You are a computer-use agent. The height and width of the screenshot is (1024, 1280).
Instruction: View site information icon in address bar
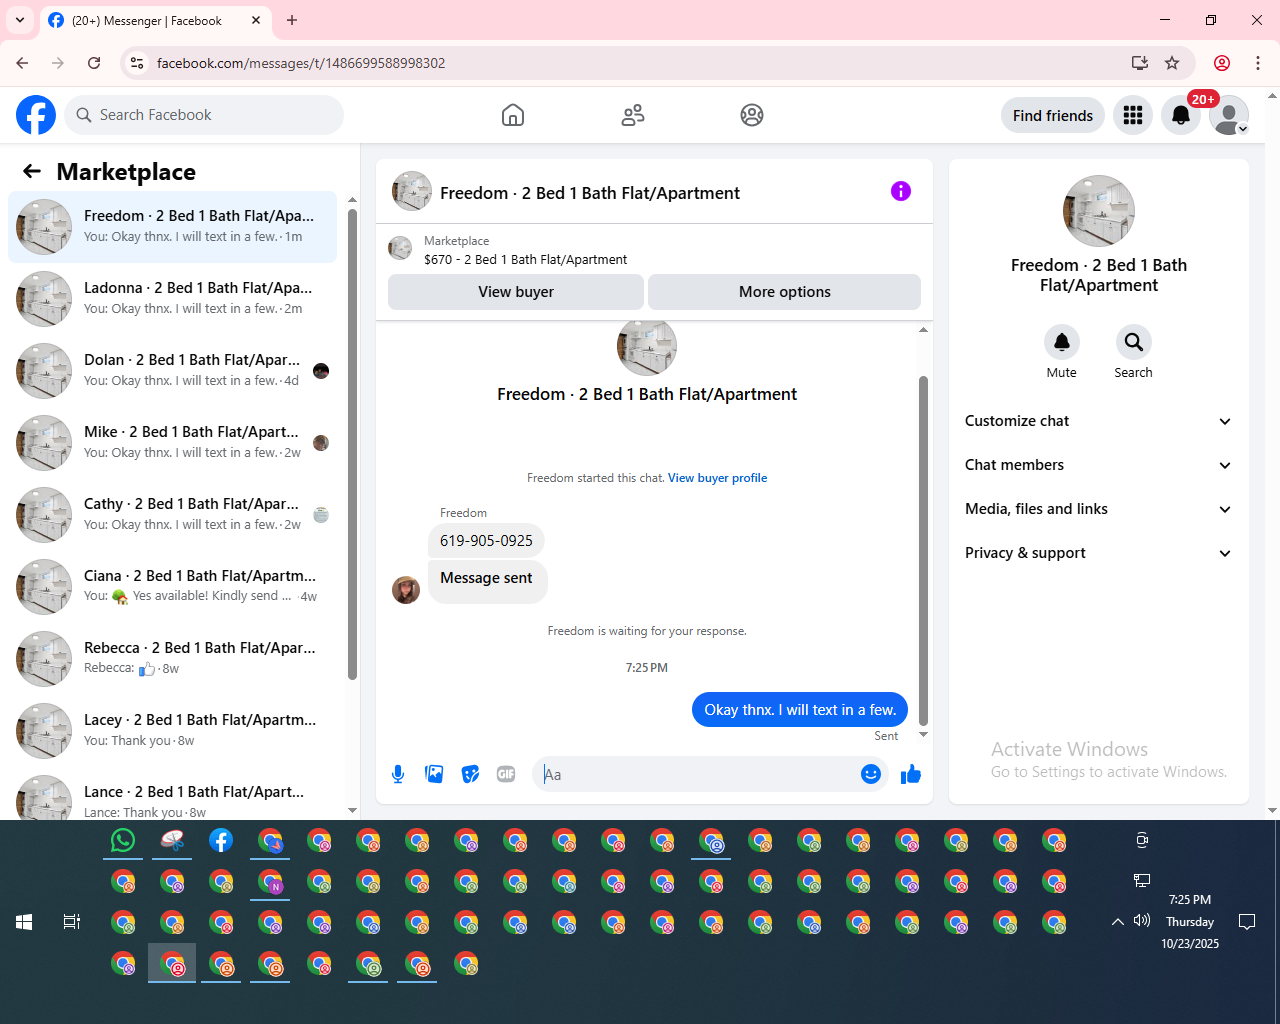coord(138,63)
